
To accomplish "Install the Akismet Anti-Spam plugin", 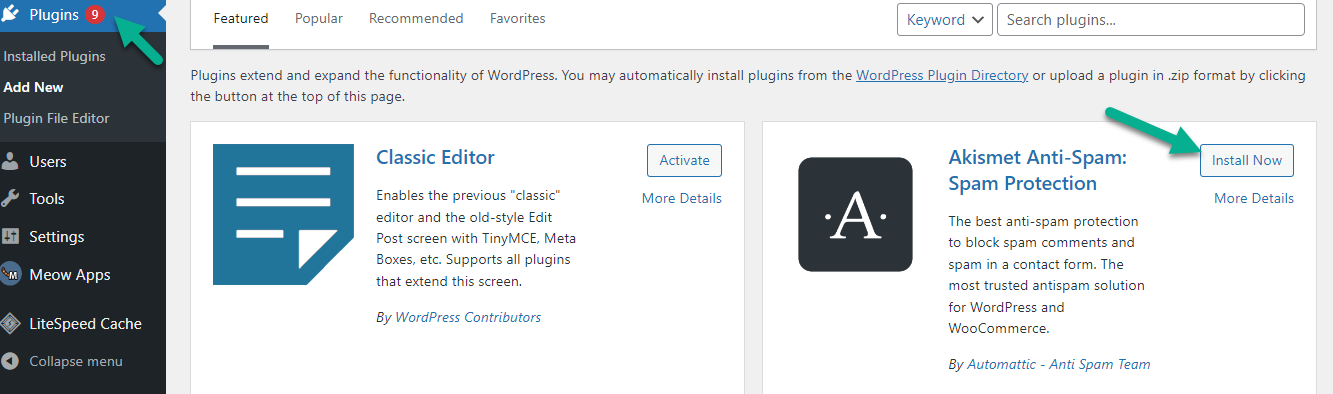I will 1247,160.
